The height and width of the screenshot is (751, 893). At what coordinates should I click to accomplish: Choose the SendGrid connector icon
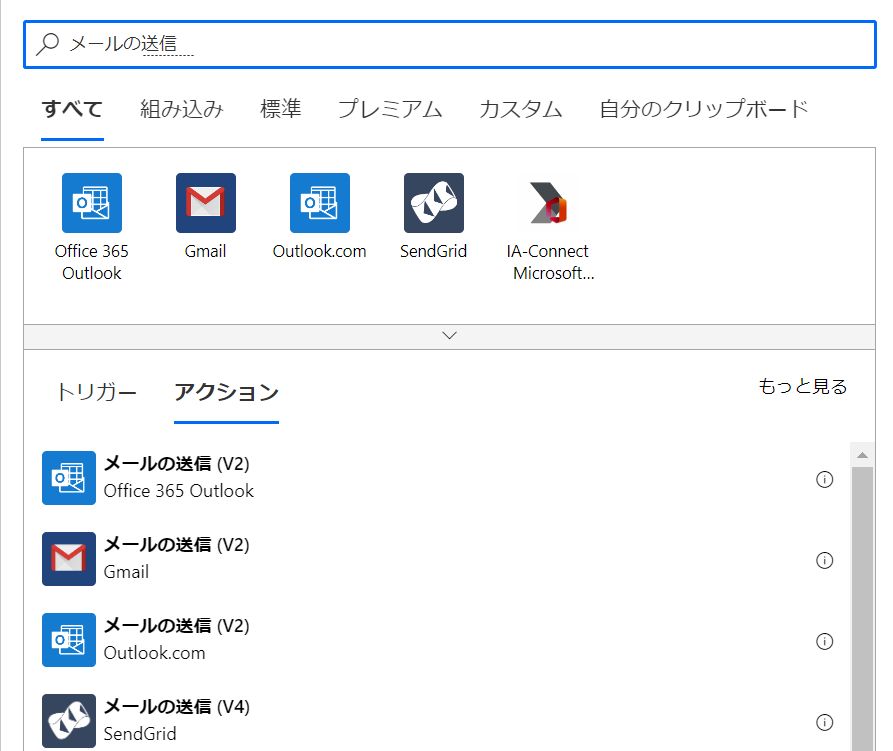point(433,203)
